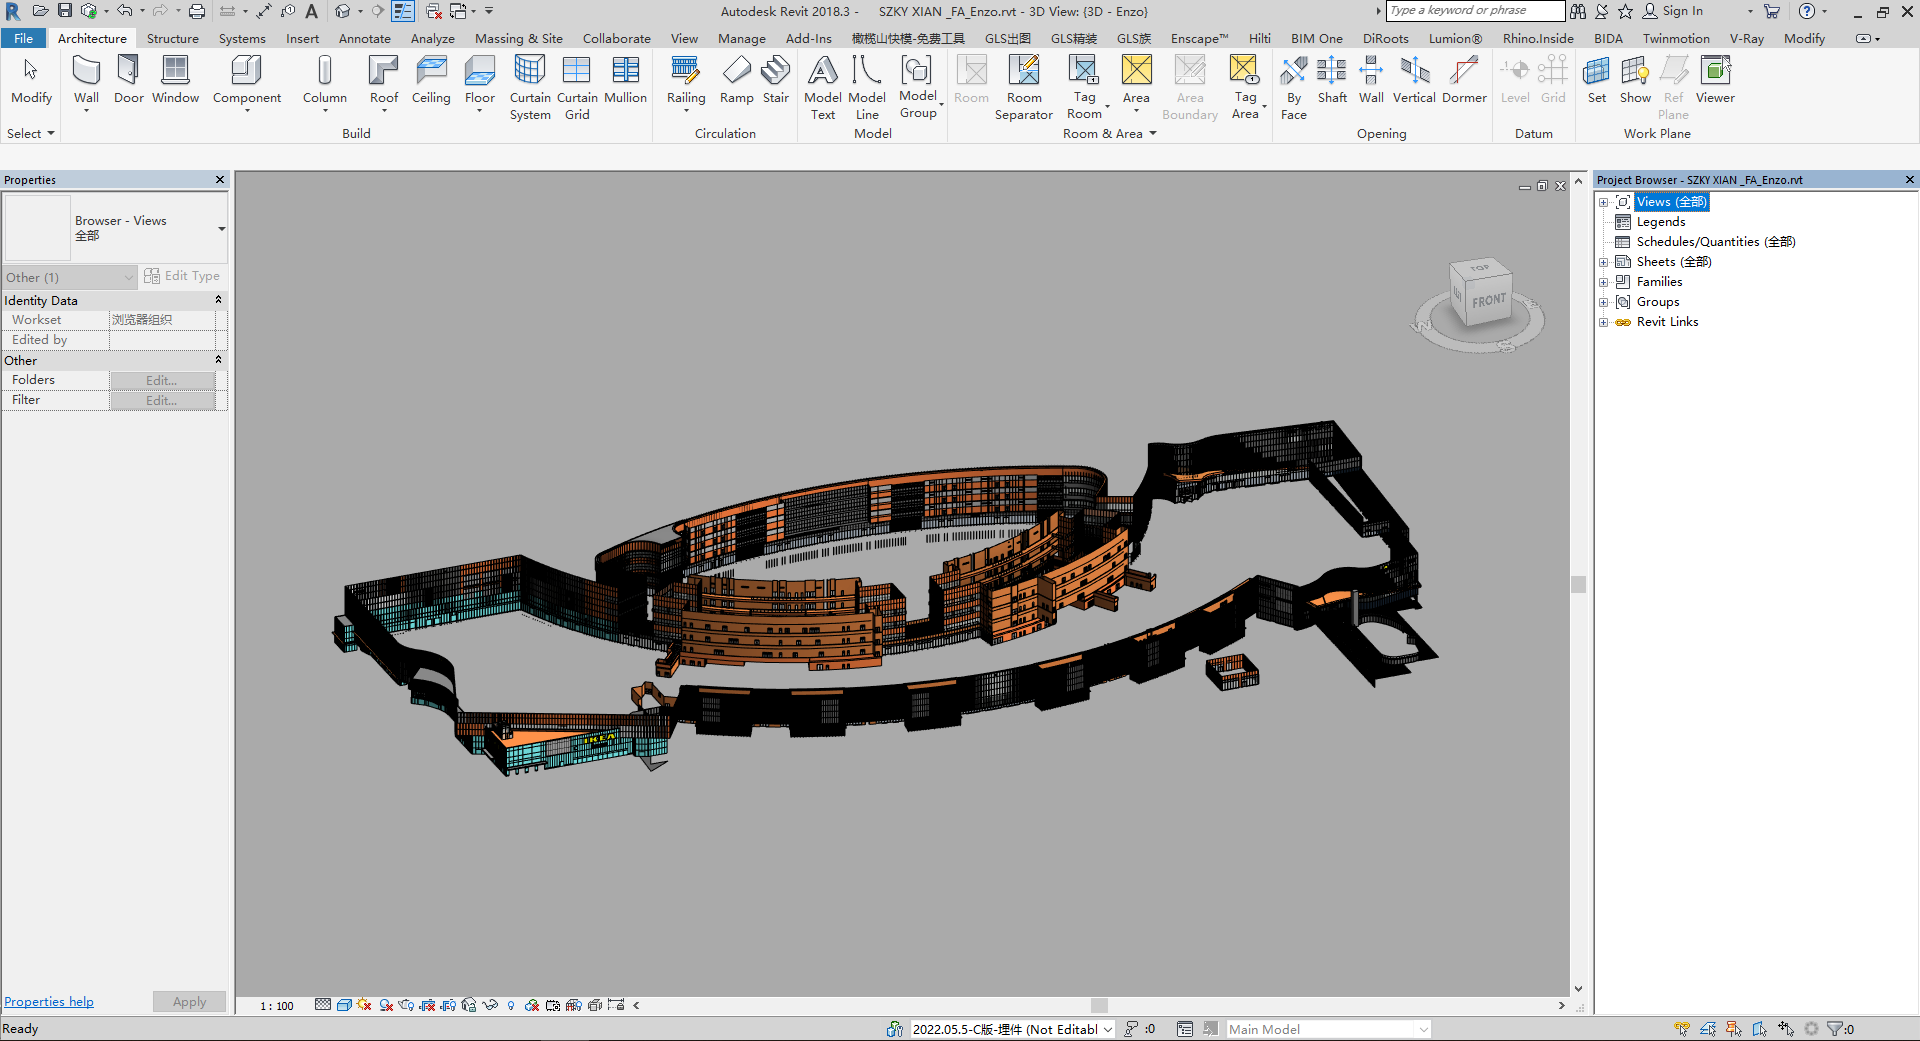Toggle unlocked 3D view house icon
Viewport: 1920px width, 1041px height.
(469, 1005)
